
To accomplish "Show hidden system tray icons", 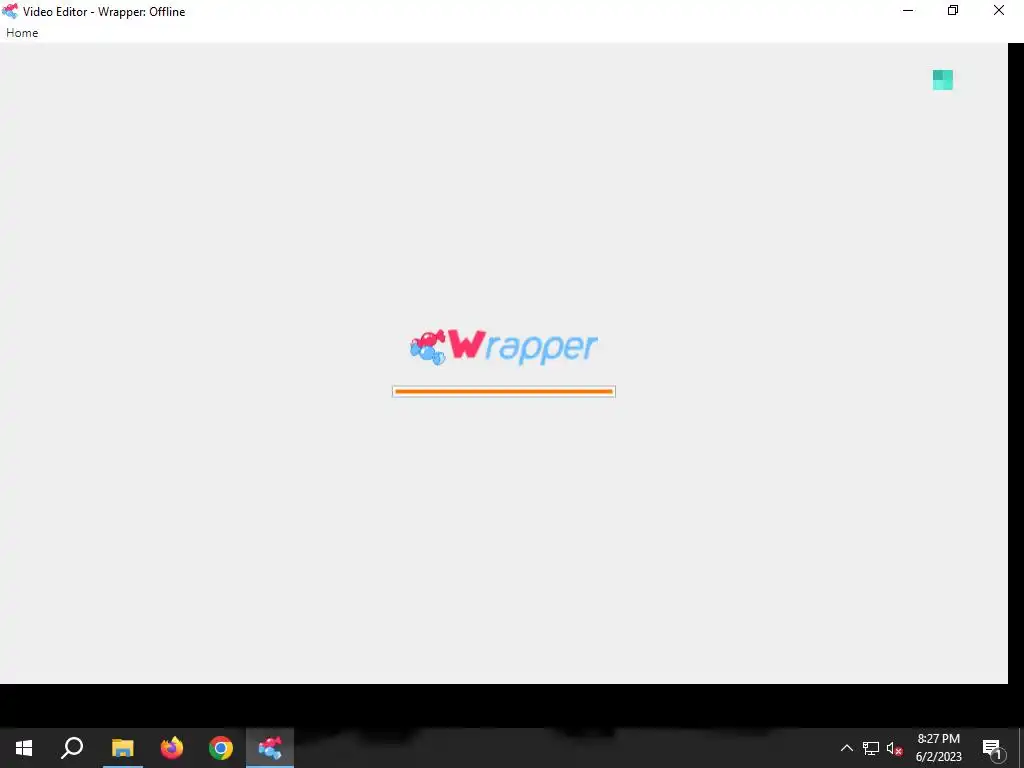I will click(x=846, y=748).
